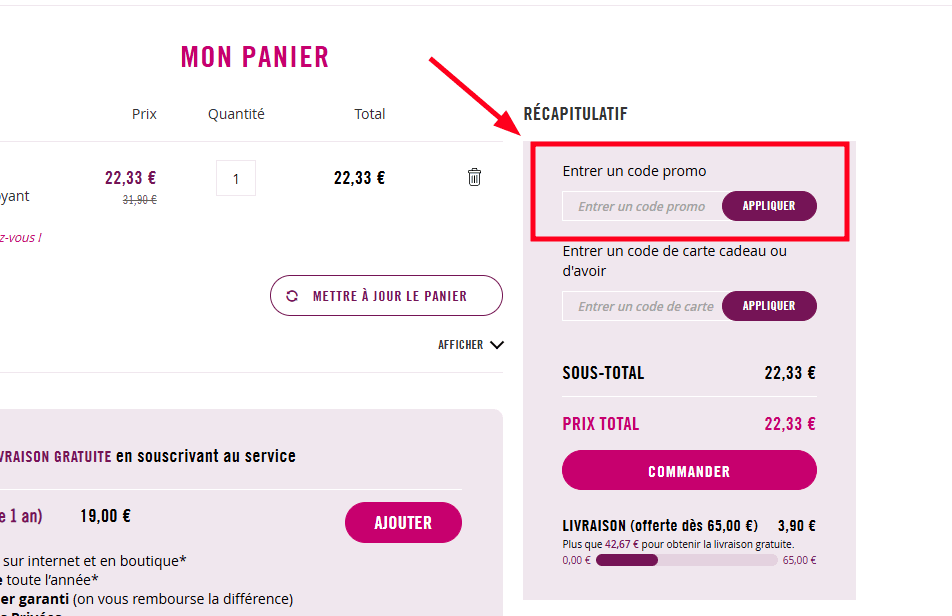
Task: Click AJOUTER to add delivery subscription
Action: 403,523
